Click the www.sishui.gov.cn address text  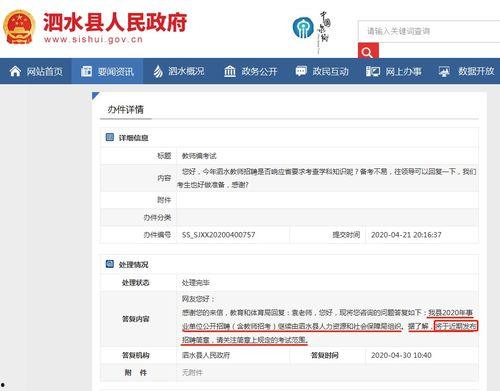[x=93, y=39]
